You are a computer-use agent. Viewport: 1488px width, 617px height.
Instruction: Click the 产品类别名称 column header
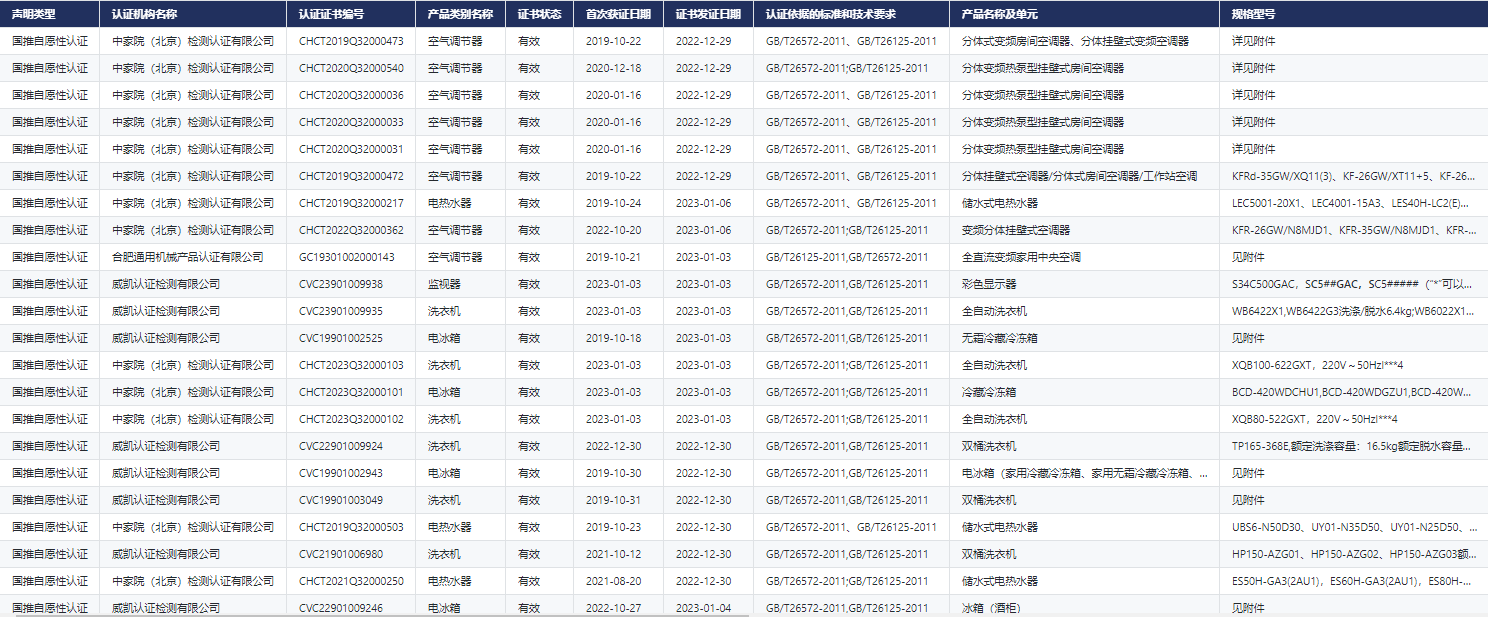[460, 14]
